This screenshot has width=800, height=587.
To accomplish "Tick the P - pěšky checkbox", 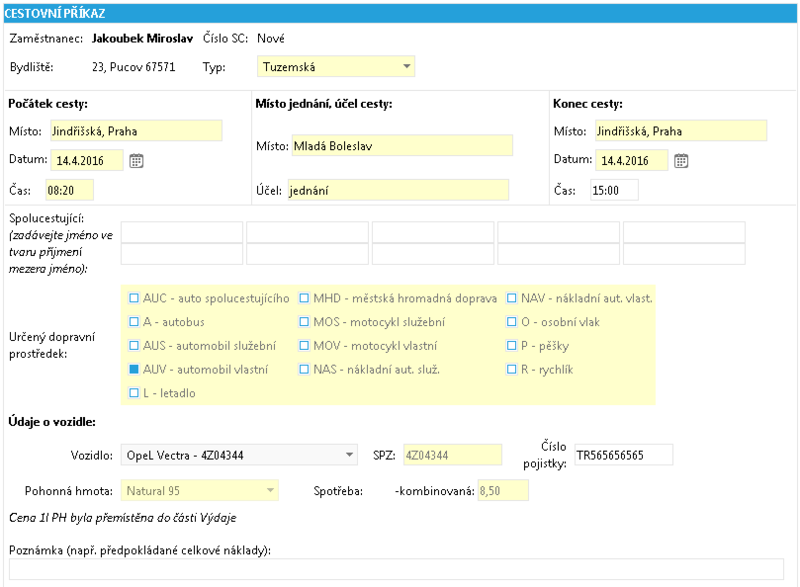I will [x=512, y=346].
